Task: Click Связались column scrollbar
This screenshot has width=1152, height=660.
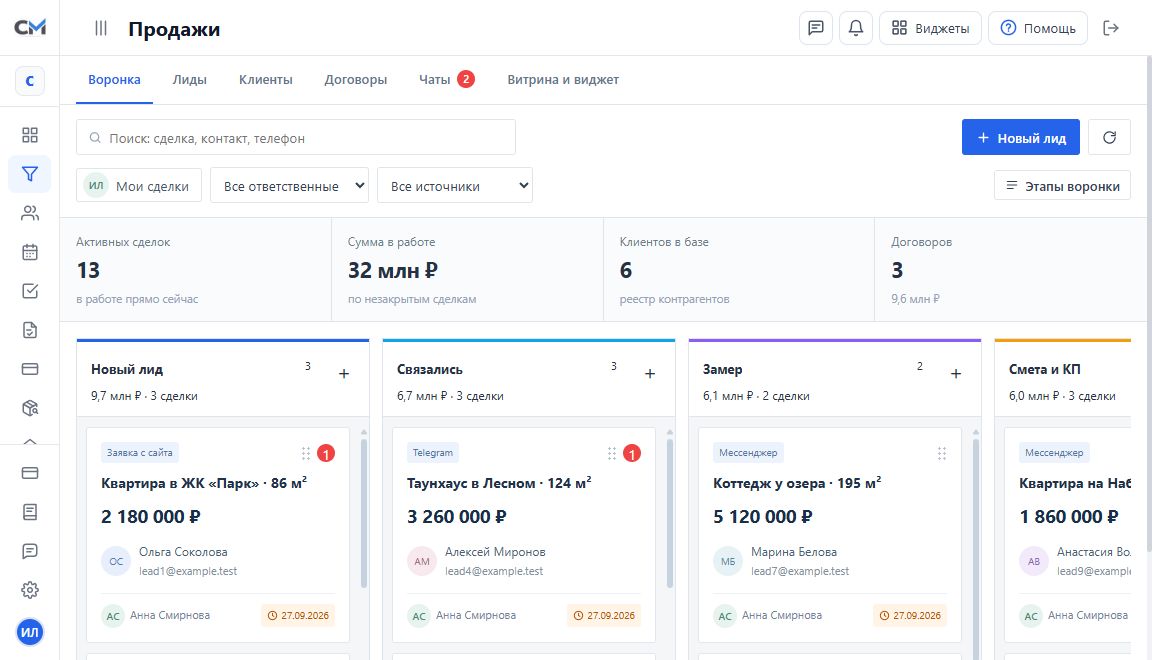Action: point(669,514)
